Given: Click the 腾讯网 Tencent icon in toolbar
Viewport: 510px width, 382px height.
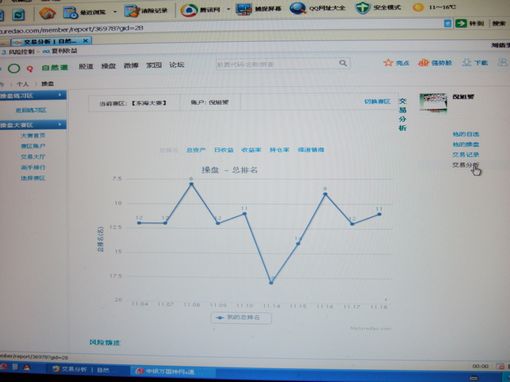Looking at the screenshot, I should 189,10.
